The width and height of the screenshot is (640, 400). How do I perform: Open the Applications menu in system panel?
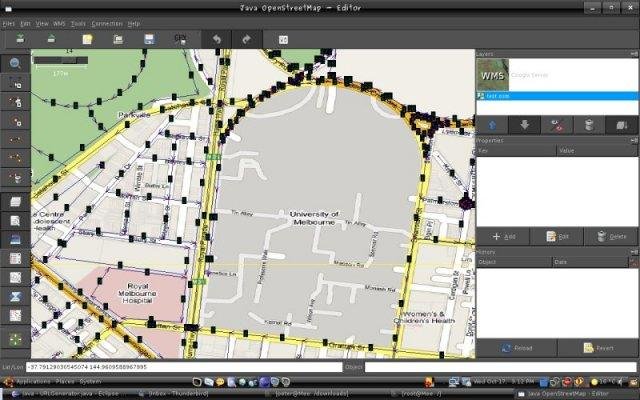pos(33,382)
